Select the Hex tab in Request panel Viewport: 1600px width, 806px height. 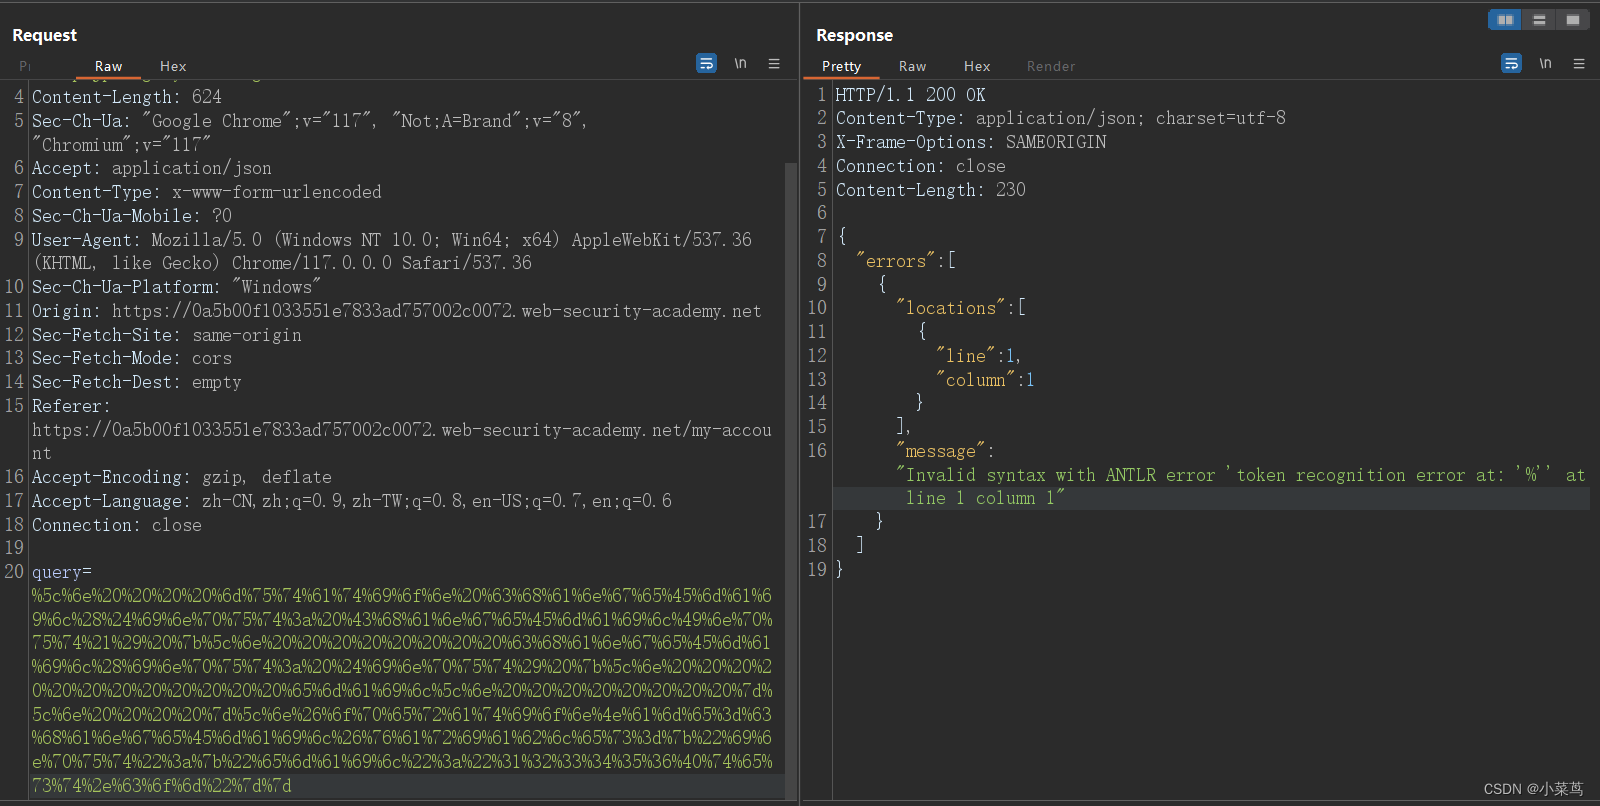173,66
